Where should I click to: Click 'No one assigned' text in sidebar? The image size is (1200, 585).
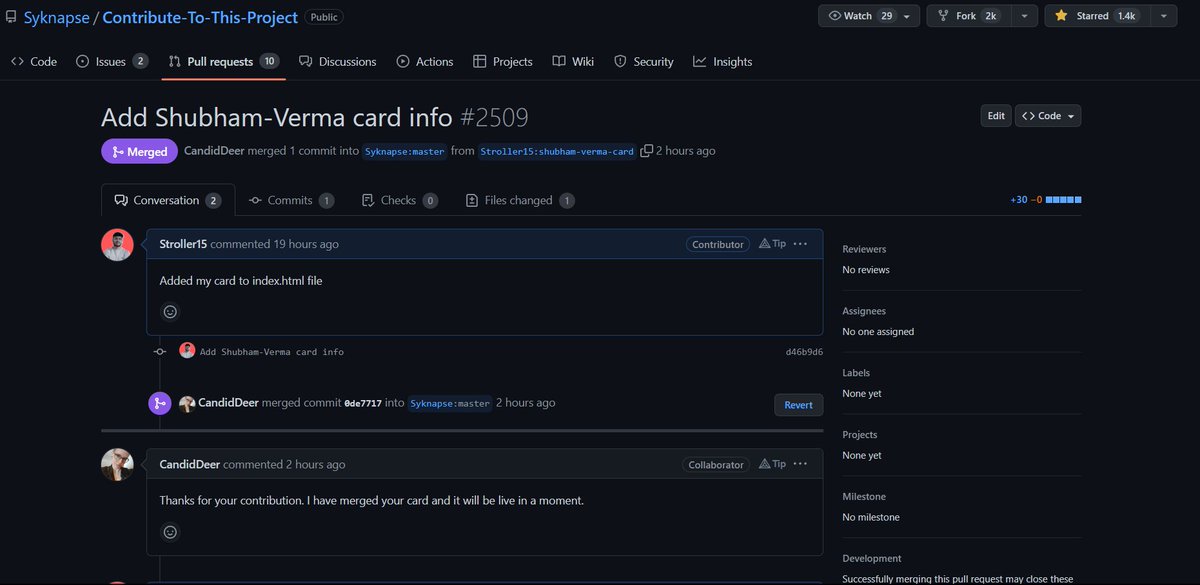pos(878,331)
